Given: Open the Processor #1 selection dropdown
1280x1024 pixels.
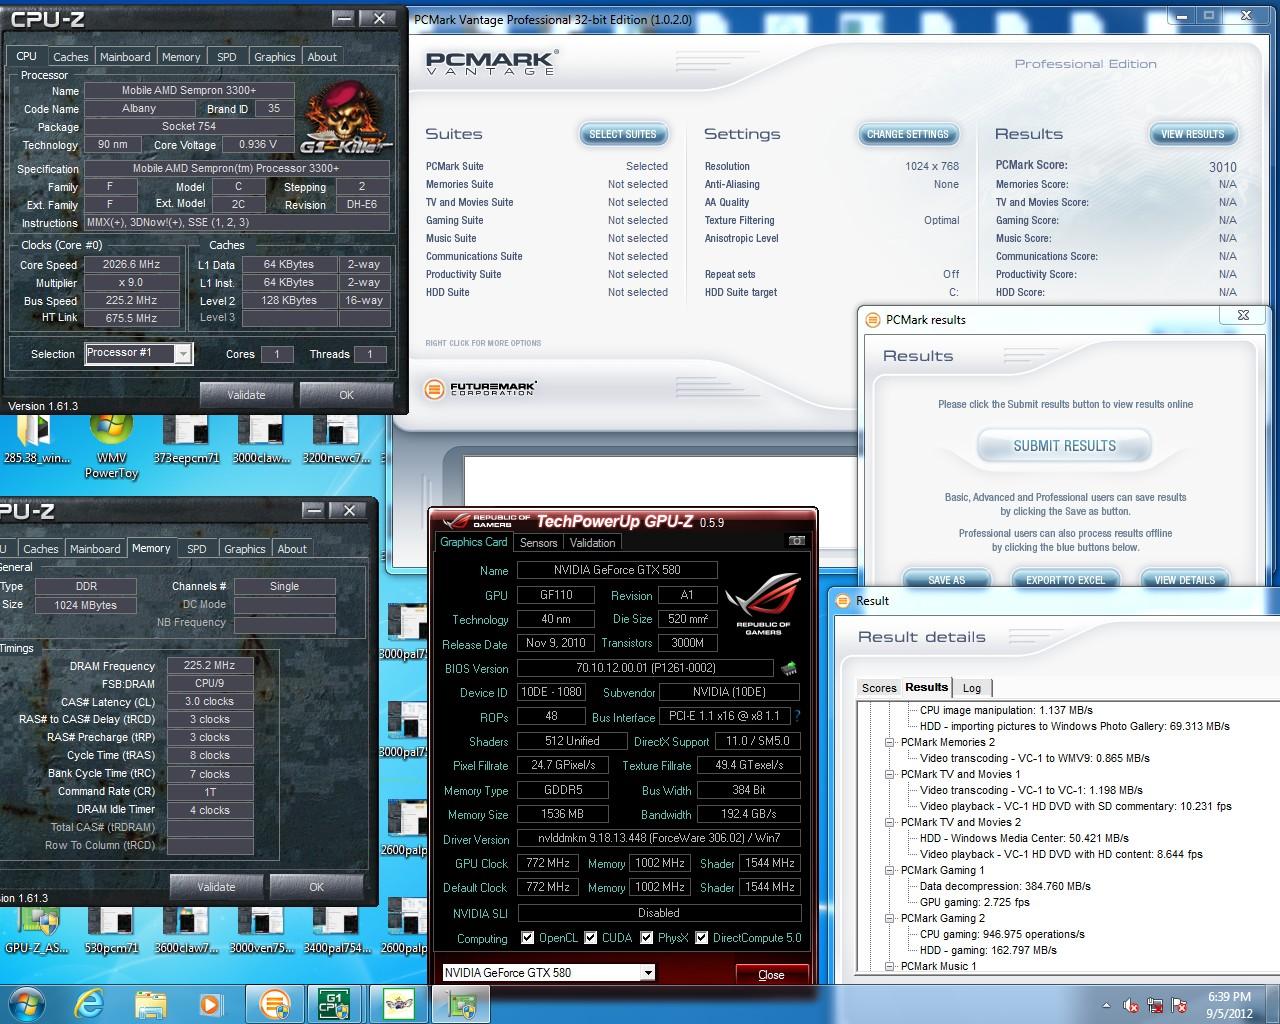Looking at the screenshot, I should (182, 353).
